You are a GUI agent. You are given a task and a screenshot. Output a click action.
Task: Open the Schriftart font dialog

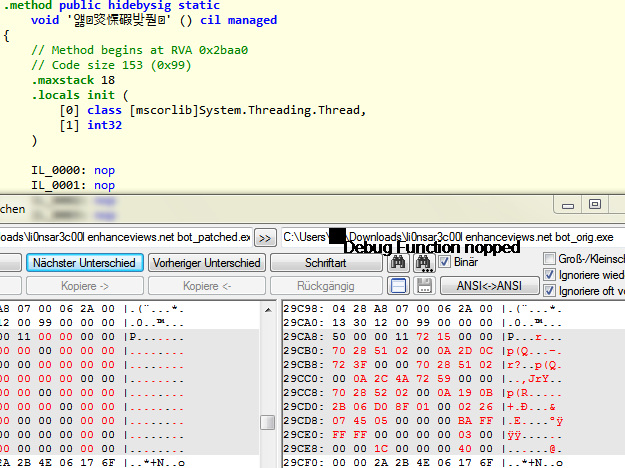(x=326, y=263)
